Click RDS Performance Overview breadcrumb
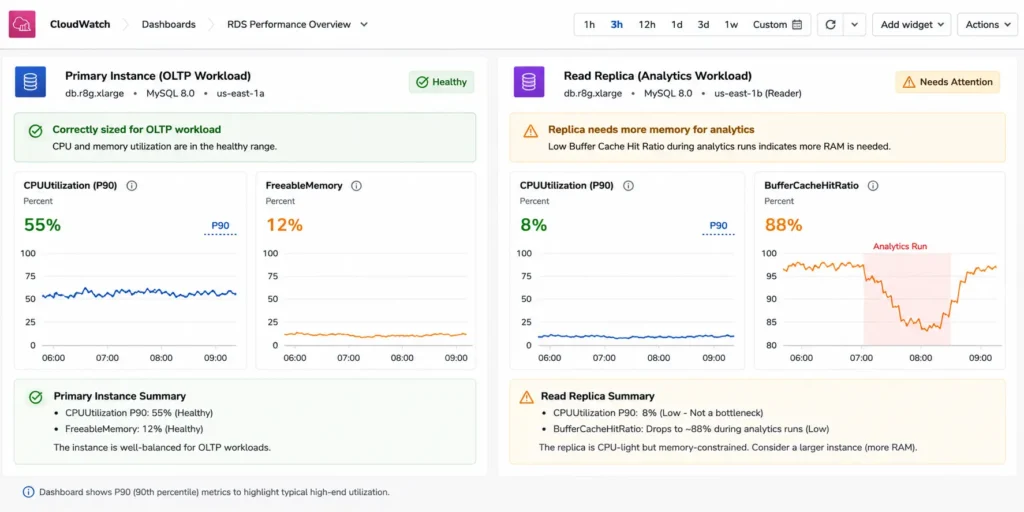The height and width of the screenshot is (512, 1024). (x=289, y=24)
